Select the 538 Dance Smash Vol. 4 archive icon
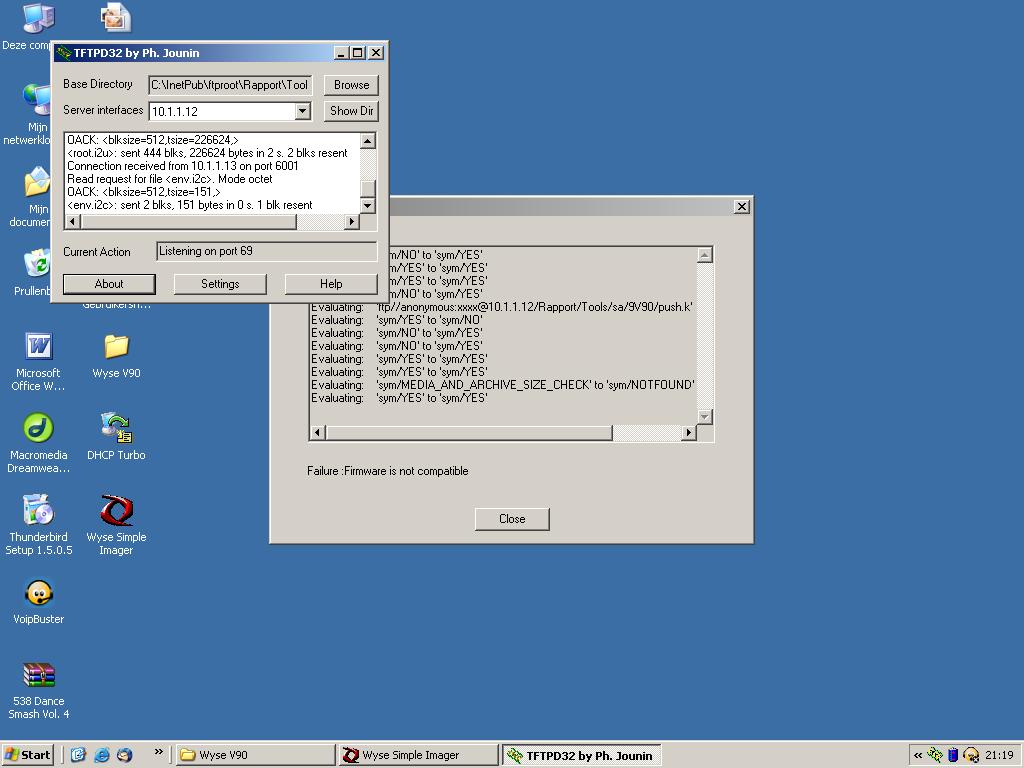The height and width of the screenshot is (768, 1024). point(39,690)
